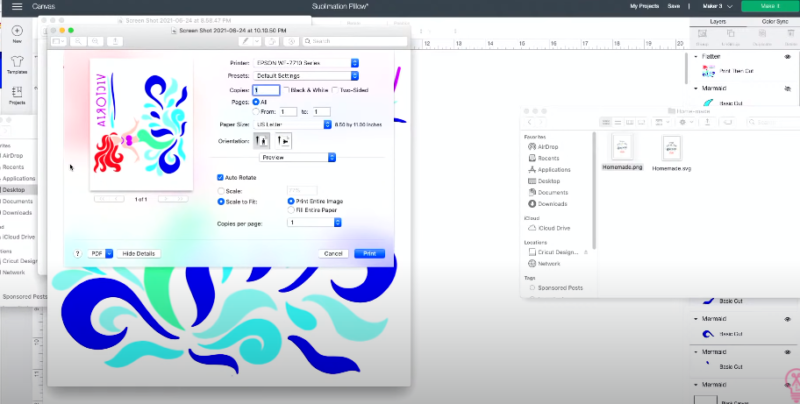
Task: Click the print dialog help question mark
Action: click(79, 253)
